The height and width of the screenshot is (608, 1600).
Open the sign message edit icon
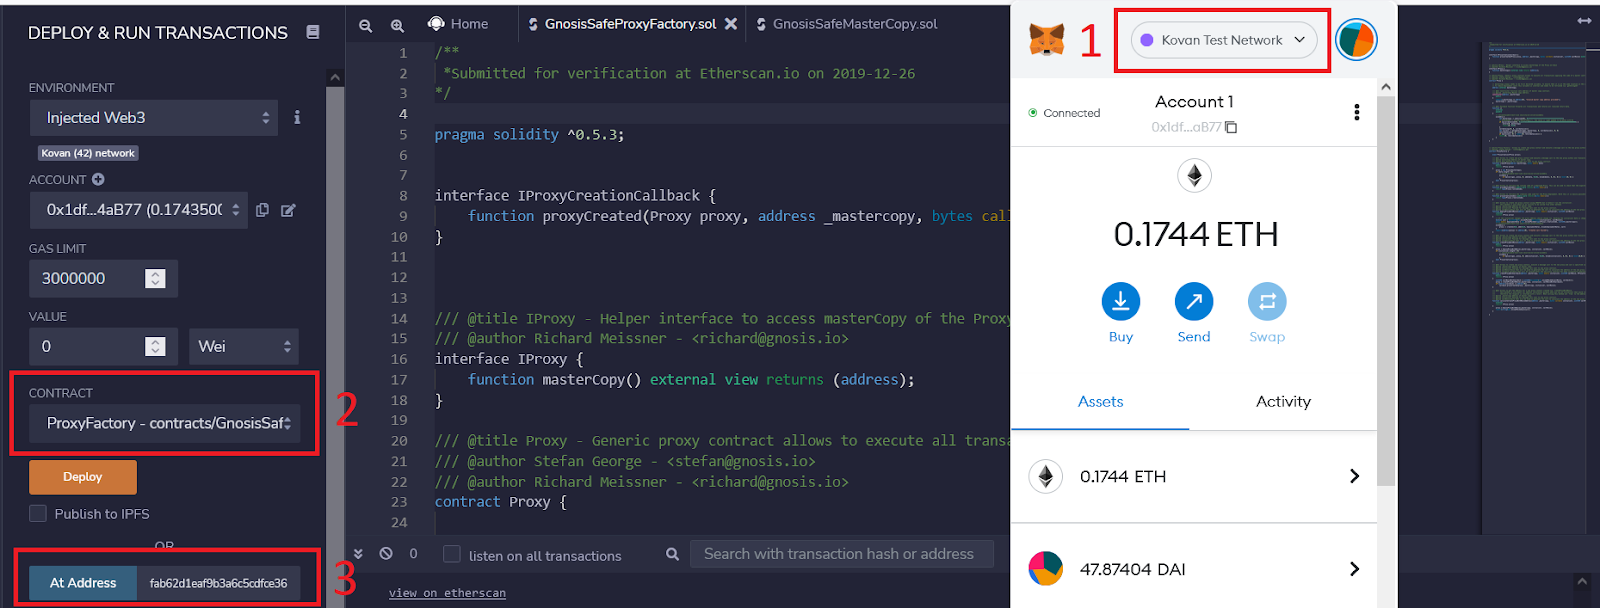[288, 210]
